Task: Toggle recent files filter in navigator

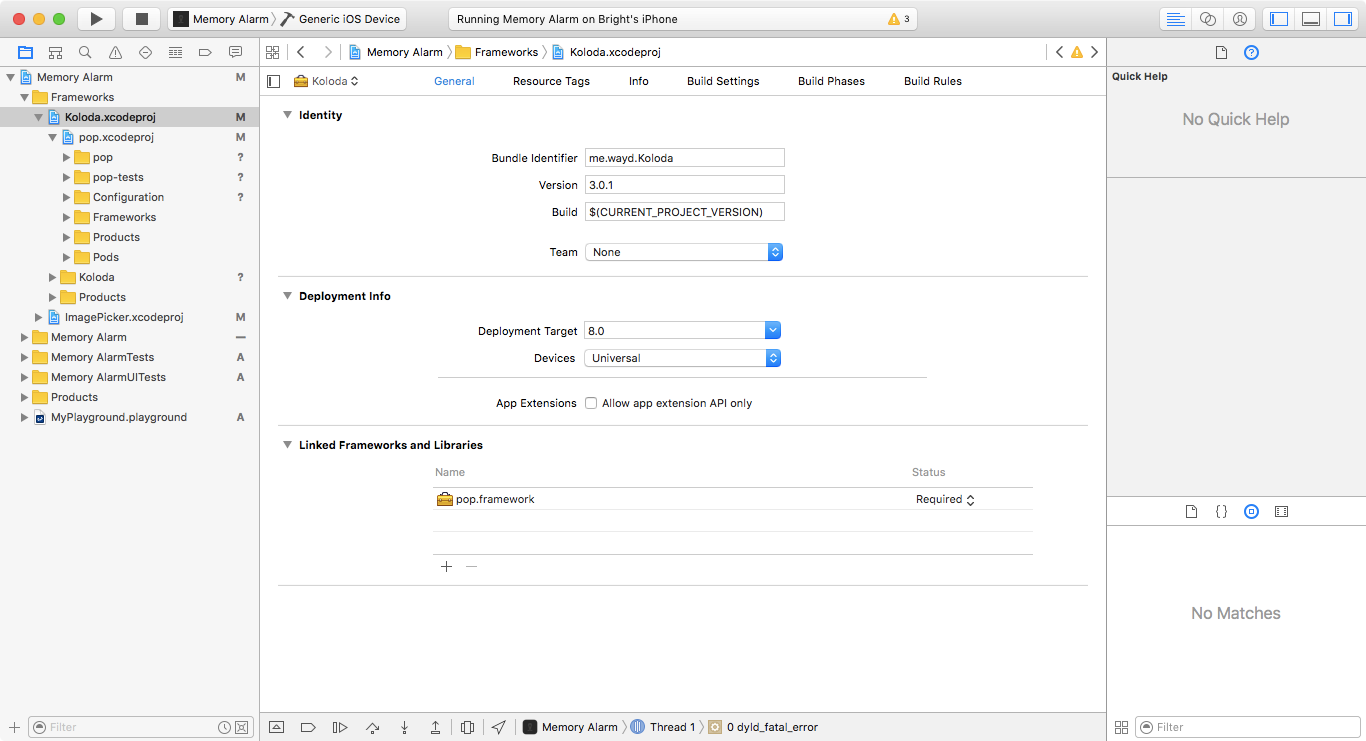Action: (225, 727)
